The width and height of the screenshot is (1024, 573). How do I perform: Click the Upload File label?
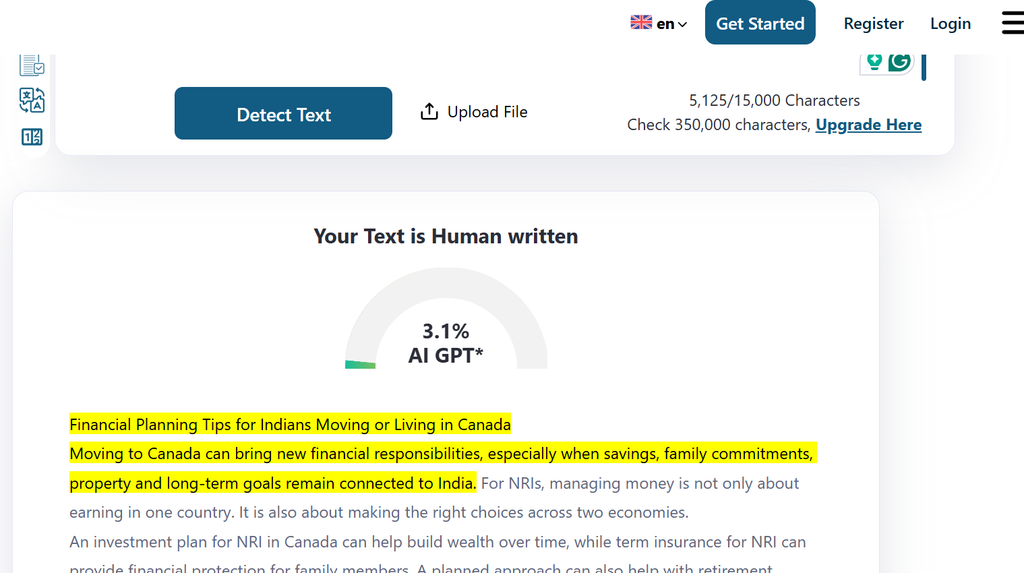[x=487, y=112]
